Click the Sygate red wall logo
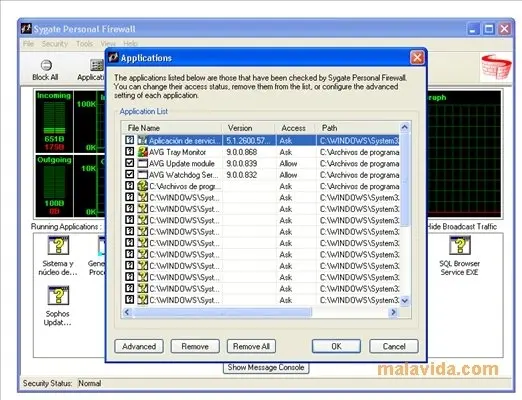 [x=496, y=67]
